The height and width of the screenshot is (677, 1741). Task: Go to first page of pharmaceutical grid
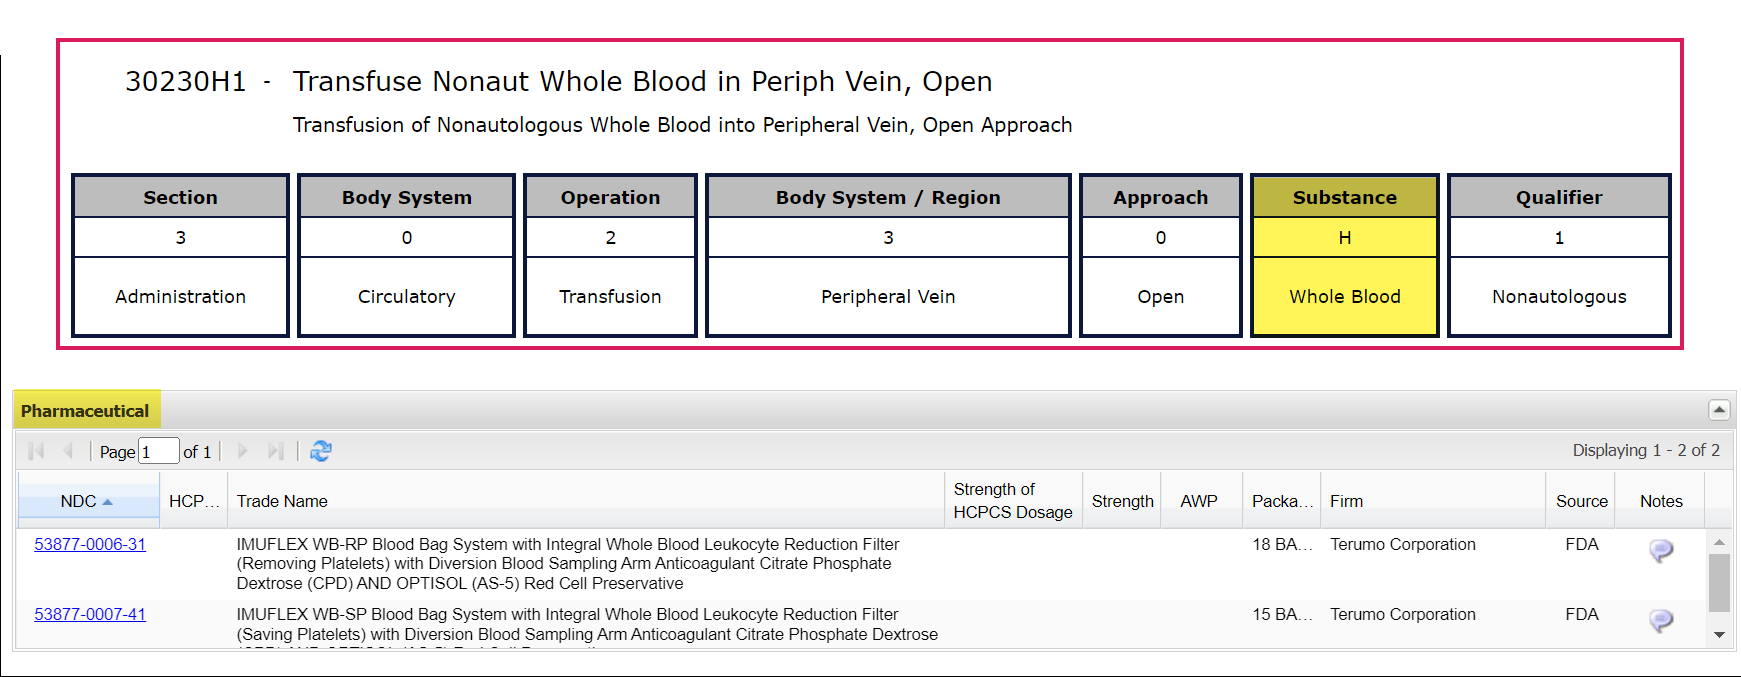click(37, 451)
